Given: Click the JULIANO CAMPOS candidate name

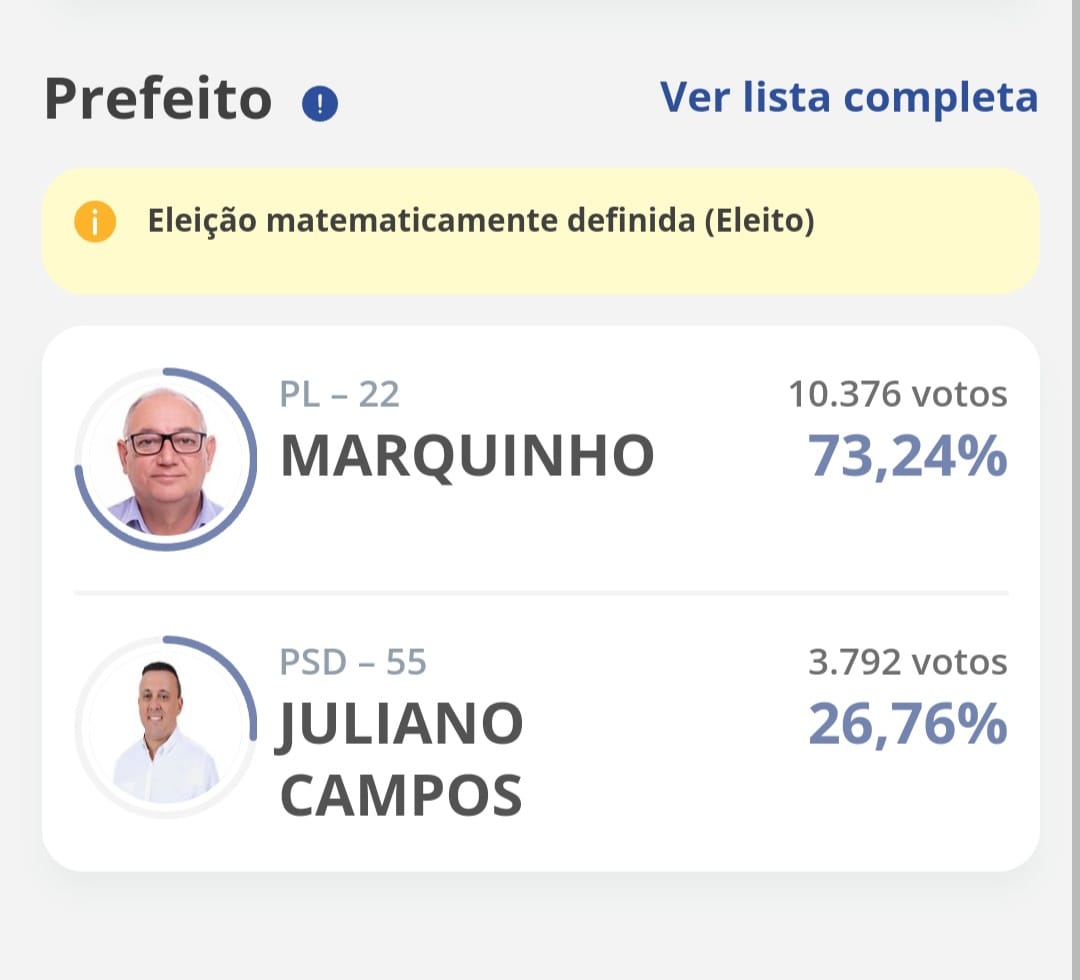Looking at the screenshot, I should click(401, 758).
